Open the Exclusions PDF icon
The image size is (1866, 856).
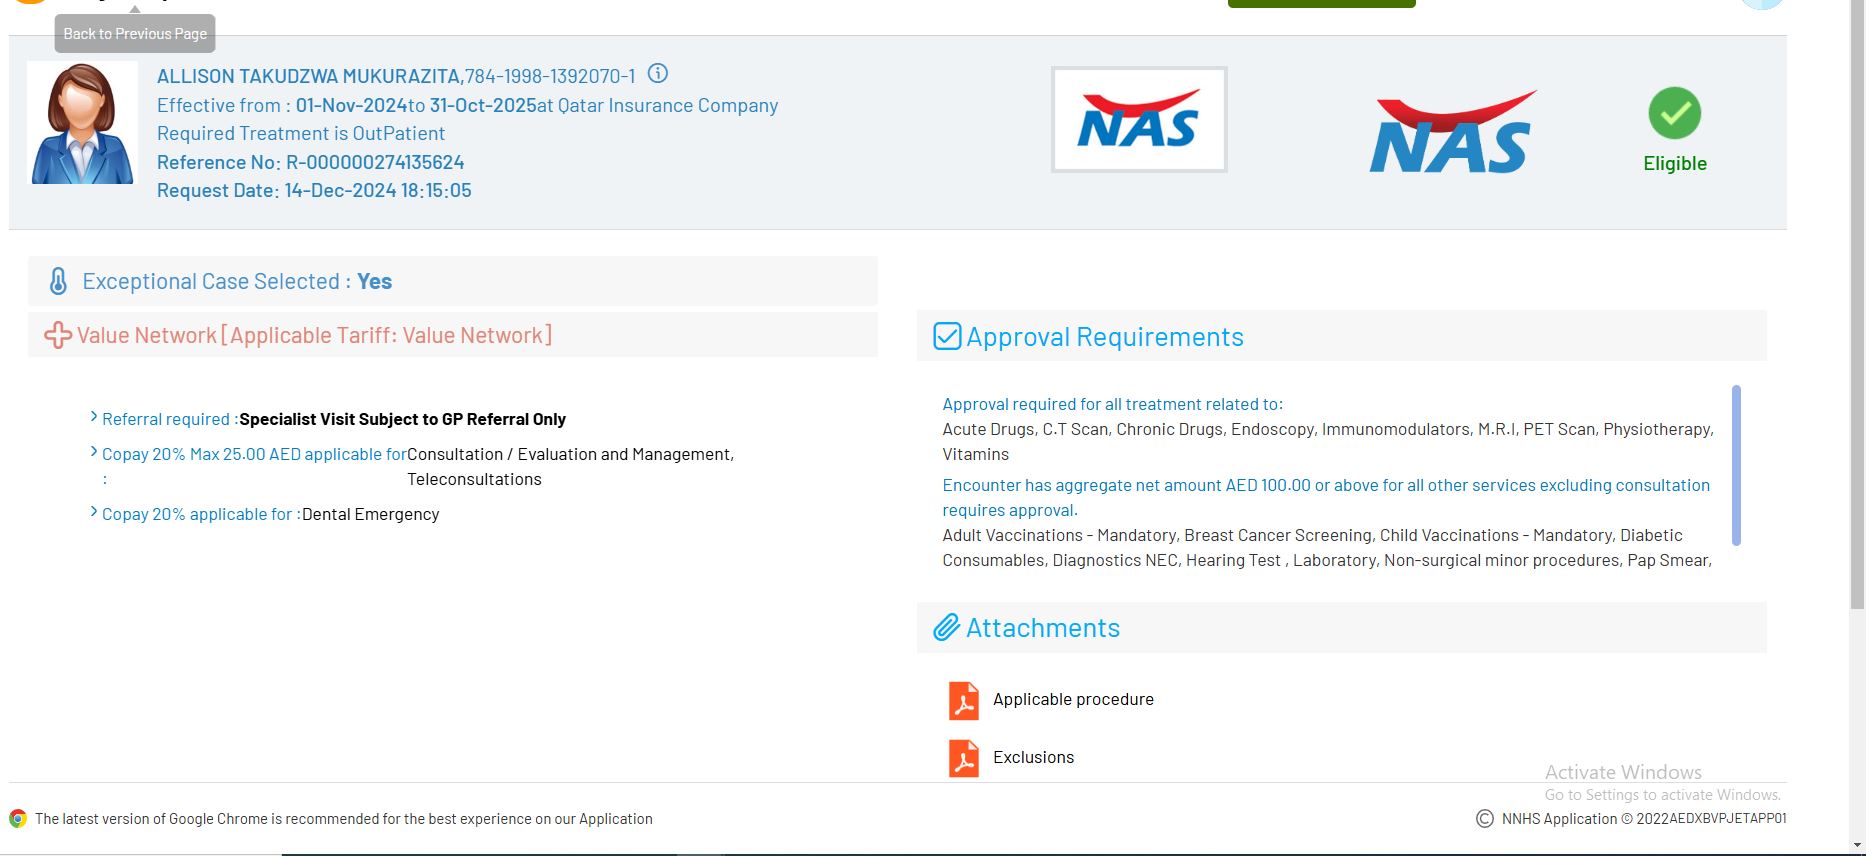tap(964, 758)
